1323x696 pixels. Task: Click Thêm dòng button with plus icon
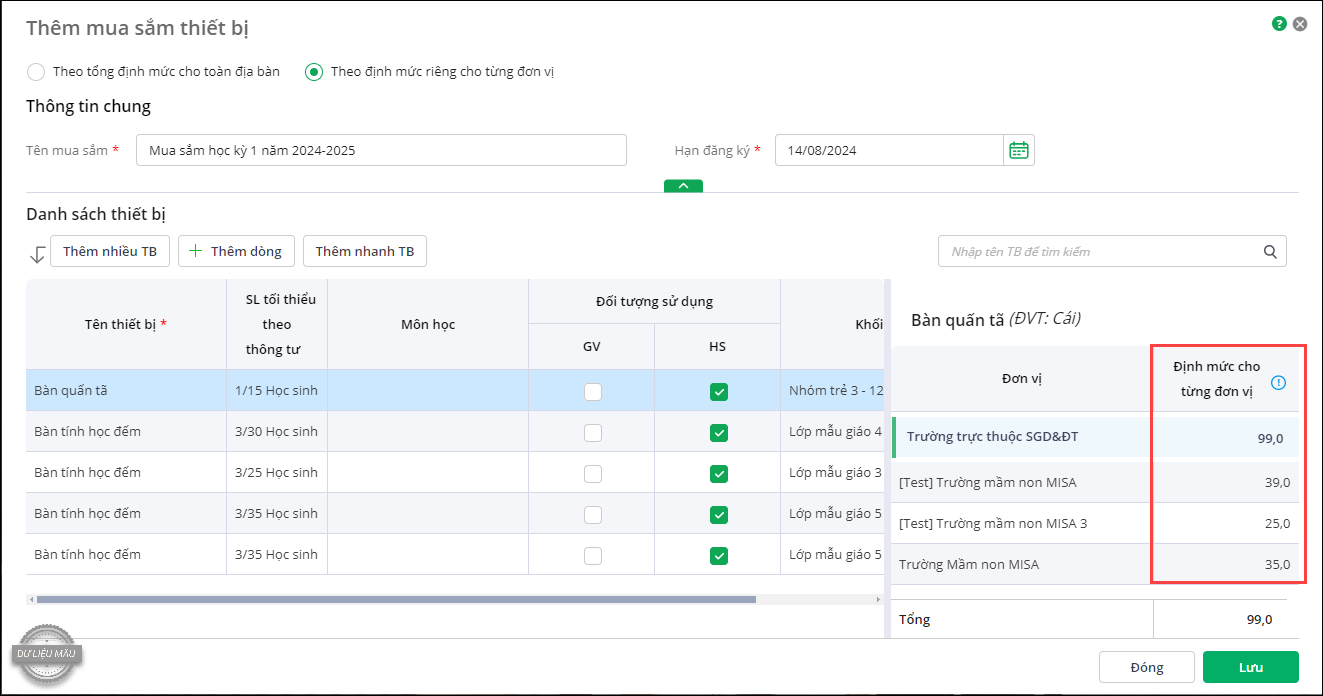tap(236, 252)
